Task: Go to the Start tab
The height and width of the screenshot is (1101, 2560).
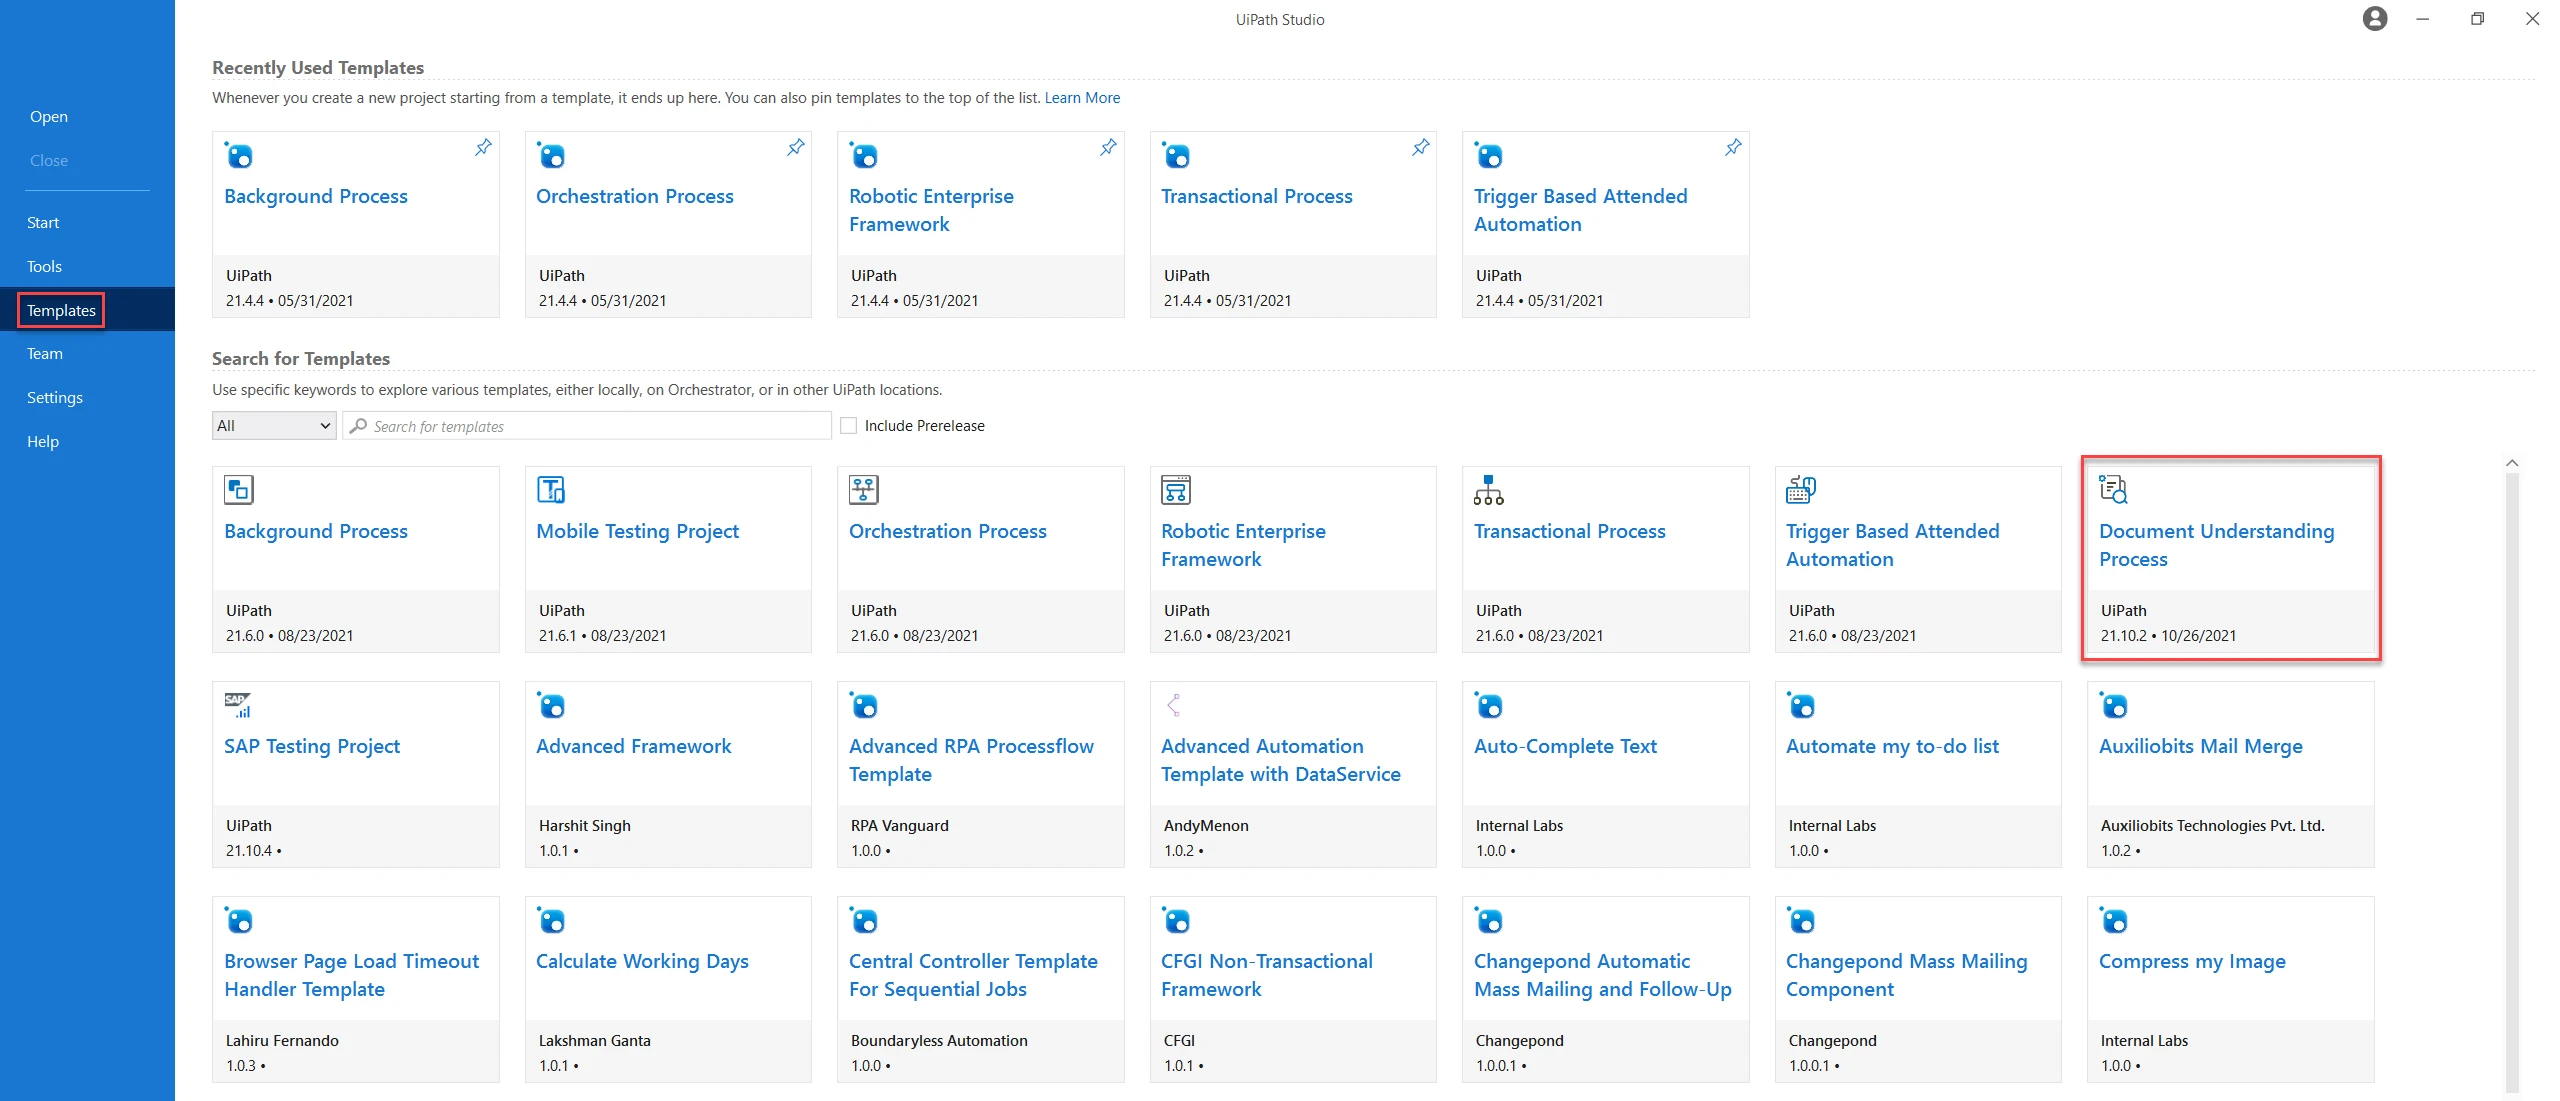Action: click(43, 223)
